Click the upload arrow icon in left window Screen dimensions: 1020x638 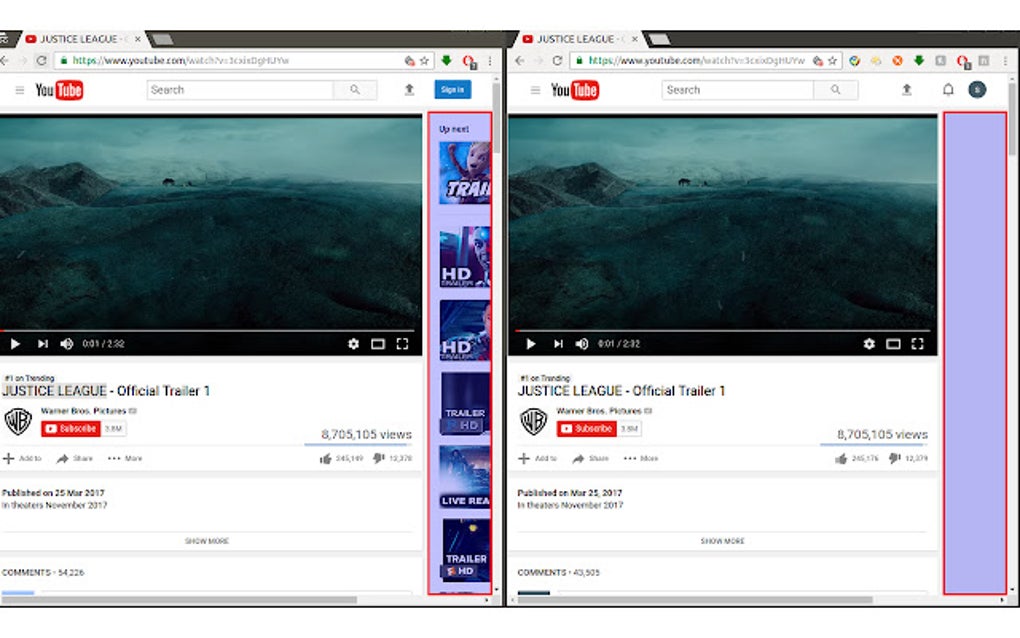click(x=409, y=90)
